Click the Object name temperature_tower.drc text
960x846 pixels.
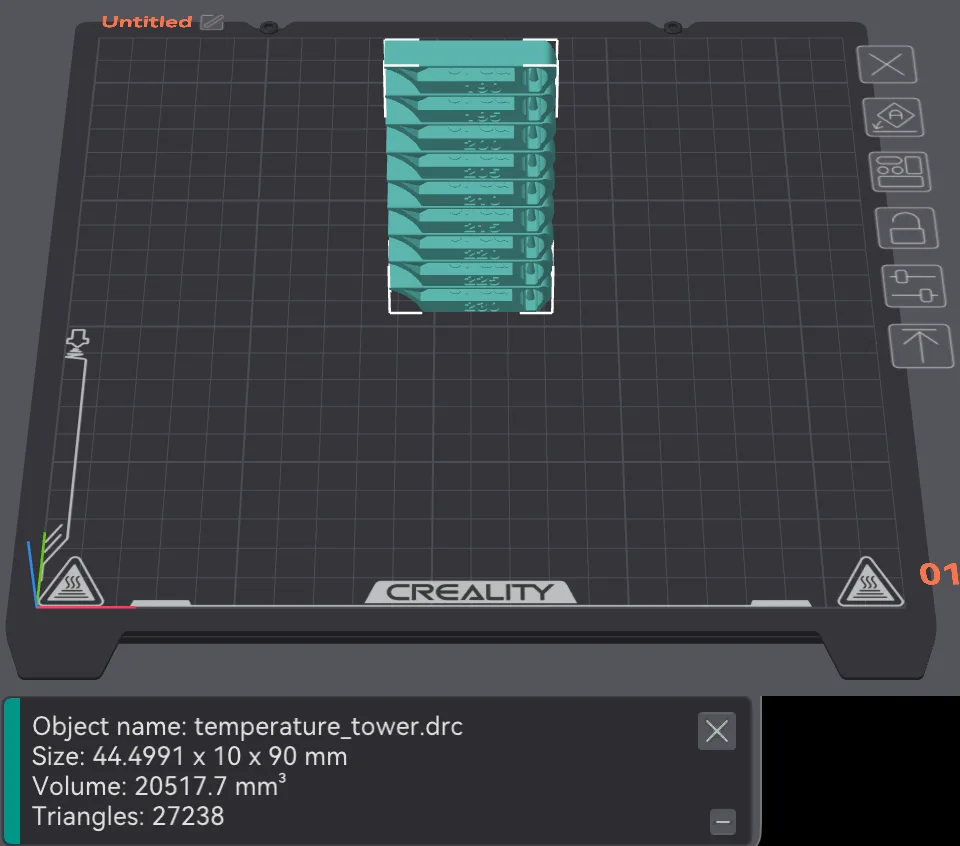point(247,727)
